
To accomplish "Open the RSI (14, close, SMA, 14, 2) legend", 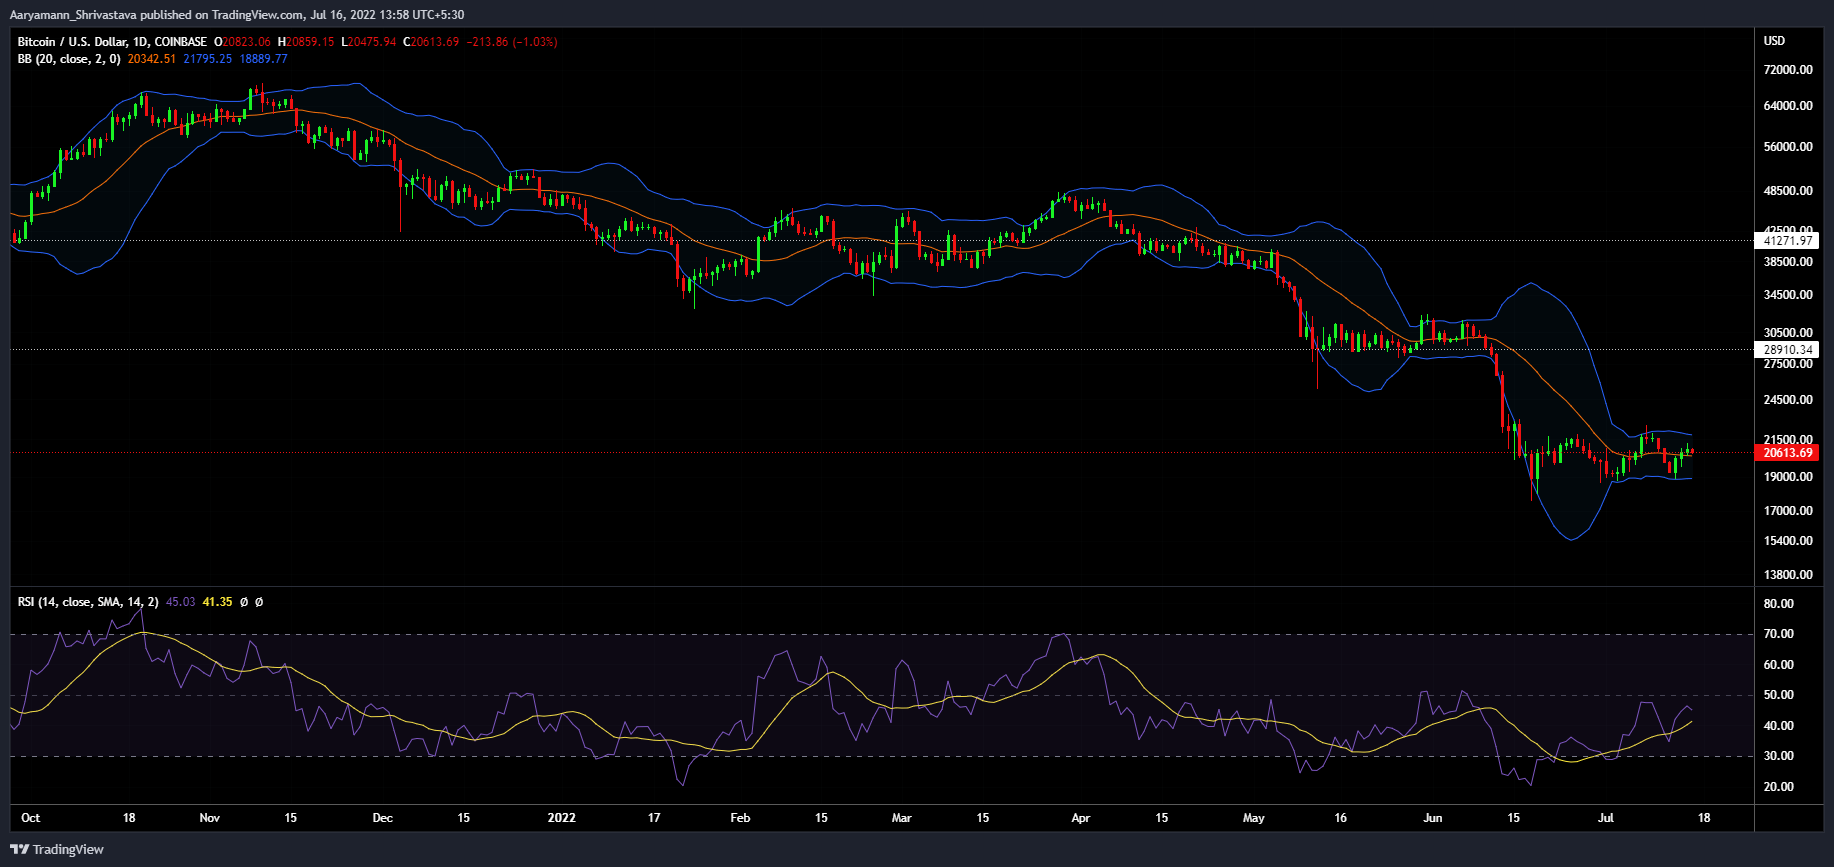I will pos(88,602).
